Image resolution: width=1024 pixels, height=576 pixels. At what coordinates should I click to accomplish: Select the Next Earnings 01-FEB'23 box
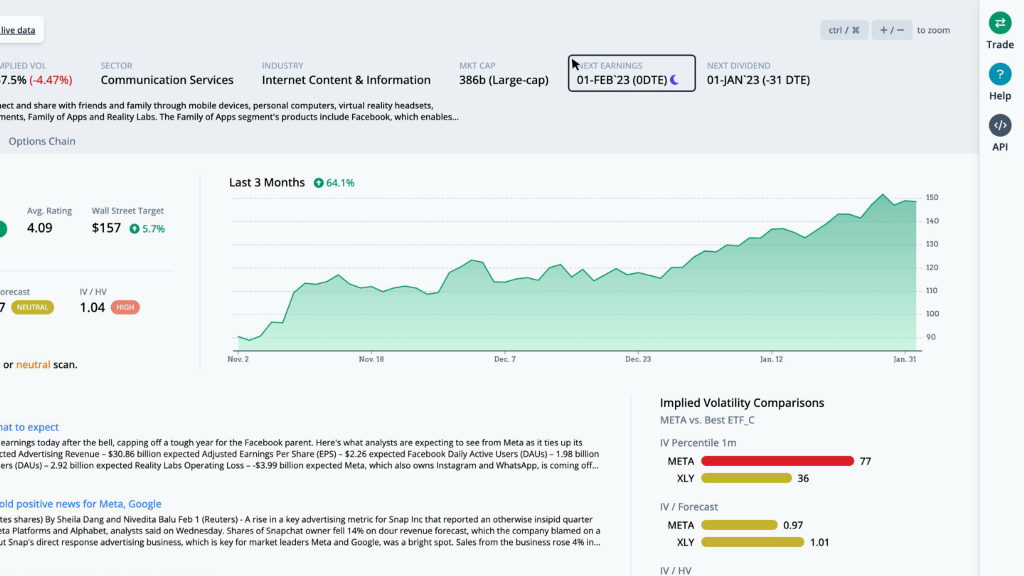(631, 73)
